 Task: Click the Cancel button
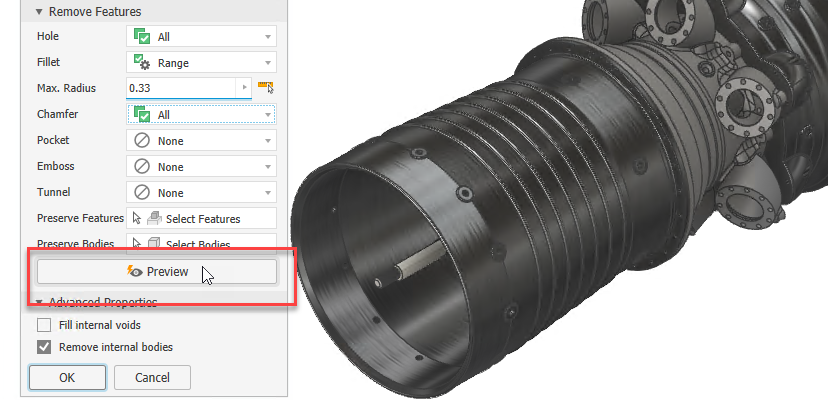152,377
